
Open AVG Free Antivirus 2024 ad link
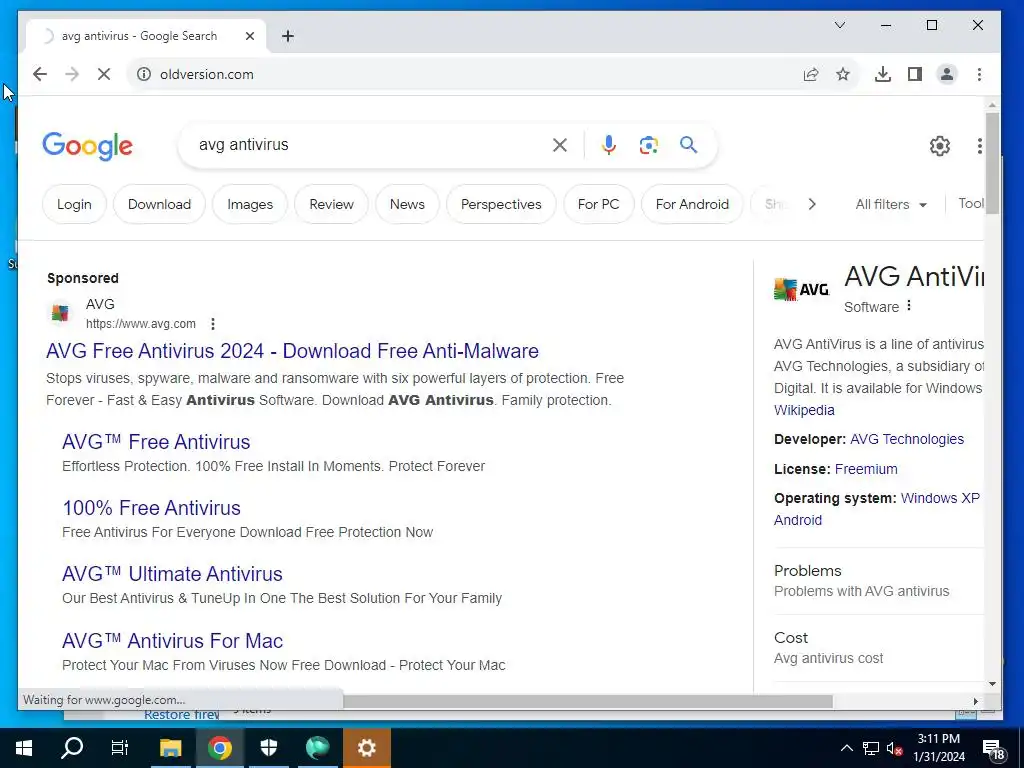292,351
